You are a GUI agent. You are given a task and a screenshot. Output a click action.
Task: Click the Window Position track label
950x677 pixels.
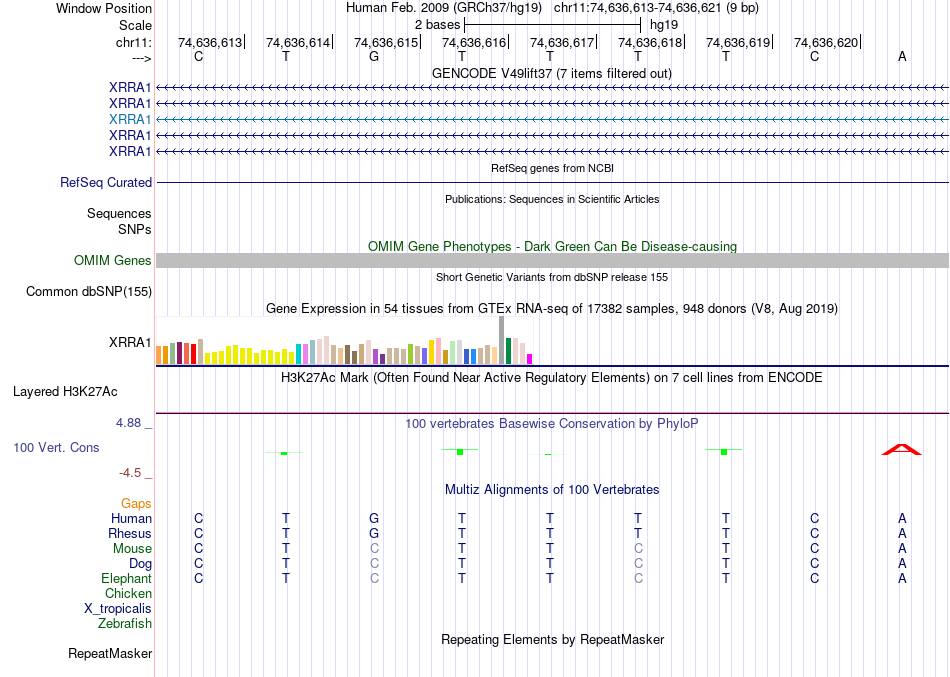104,8
